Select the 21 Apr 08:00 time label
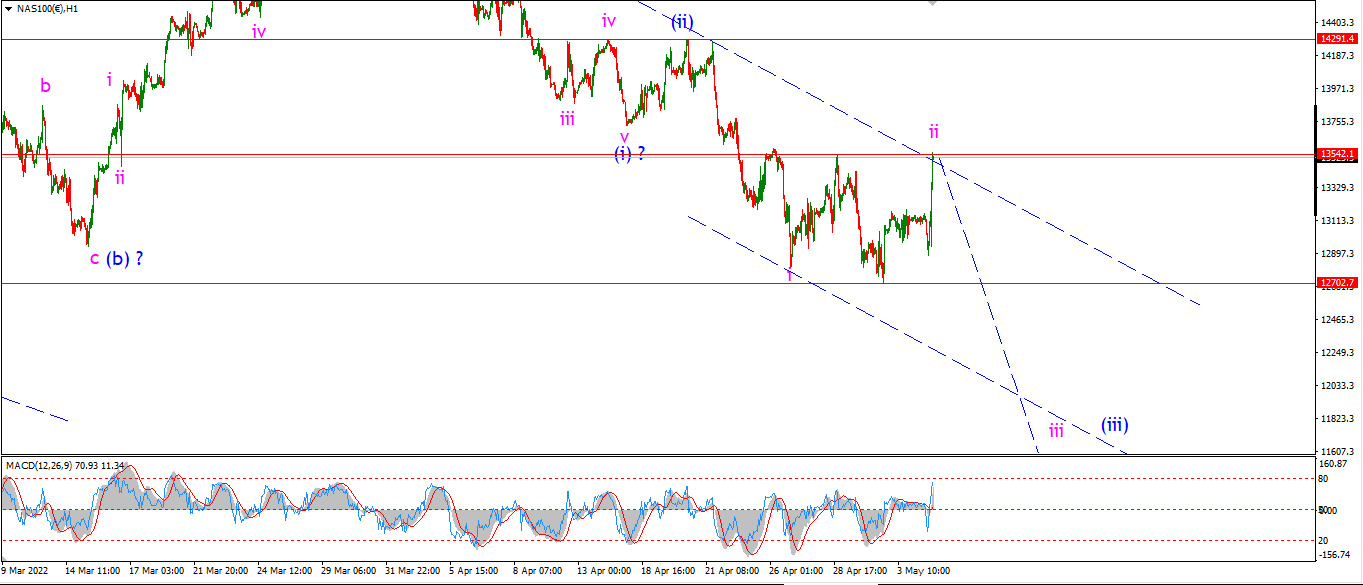Viewport: 1363px width, 585px height. pyautogui.click(x=733, y=570)
